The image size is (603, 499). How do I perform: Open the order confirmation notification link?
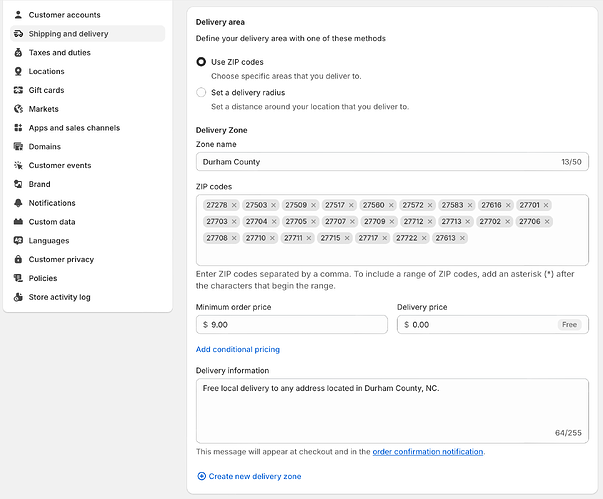(x=428, y=452)
